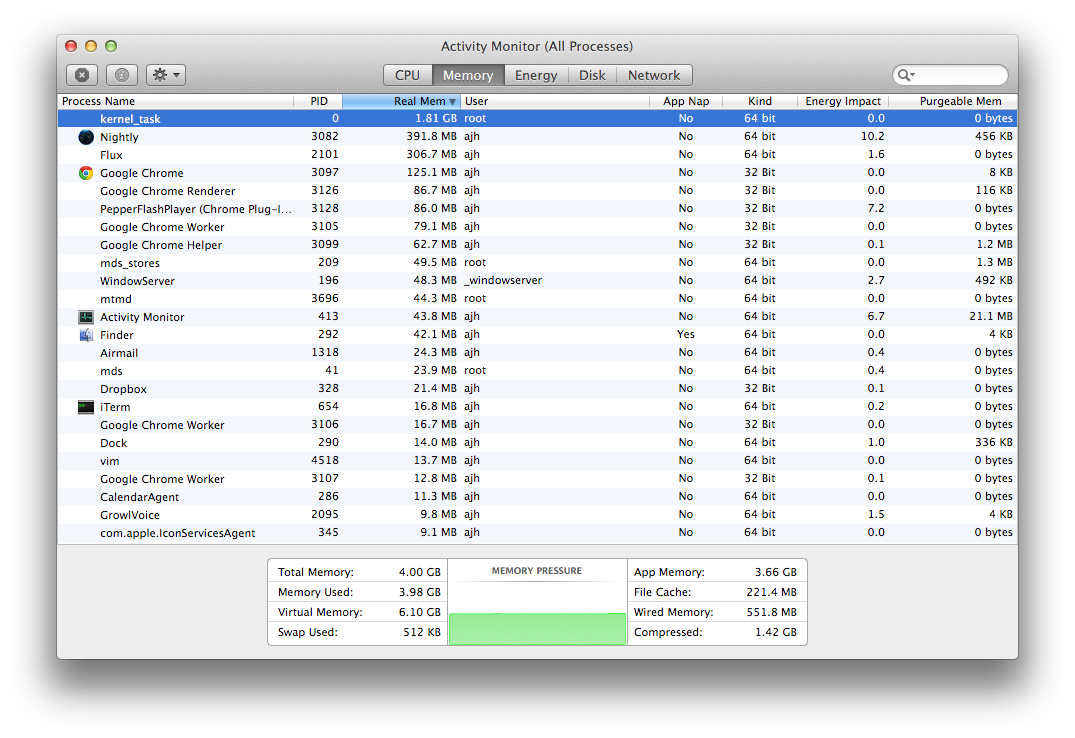Sort by PID column header
The image size is (1075, 738).
318,101
